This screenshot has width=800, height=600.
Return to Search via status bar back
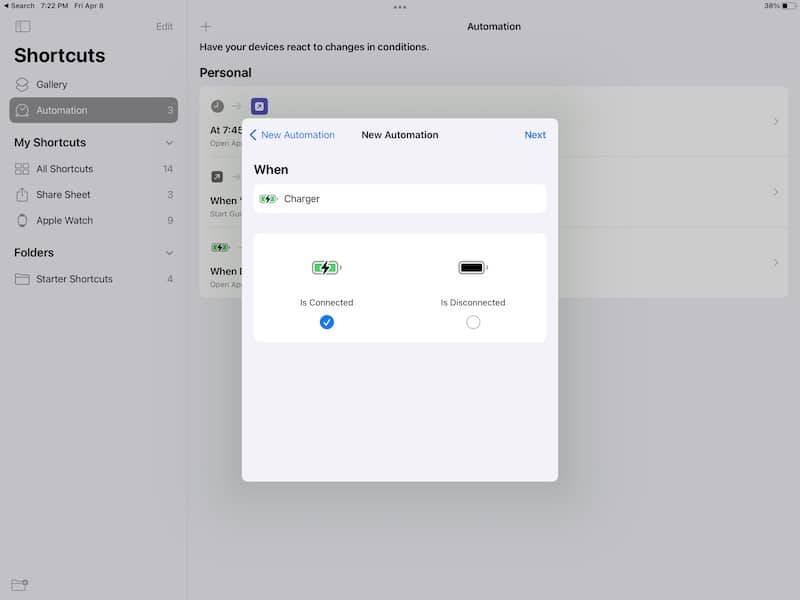19,6
